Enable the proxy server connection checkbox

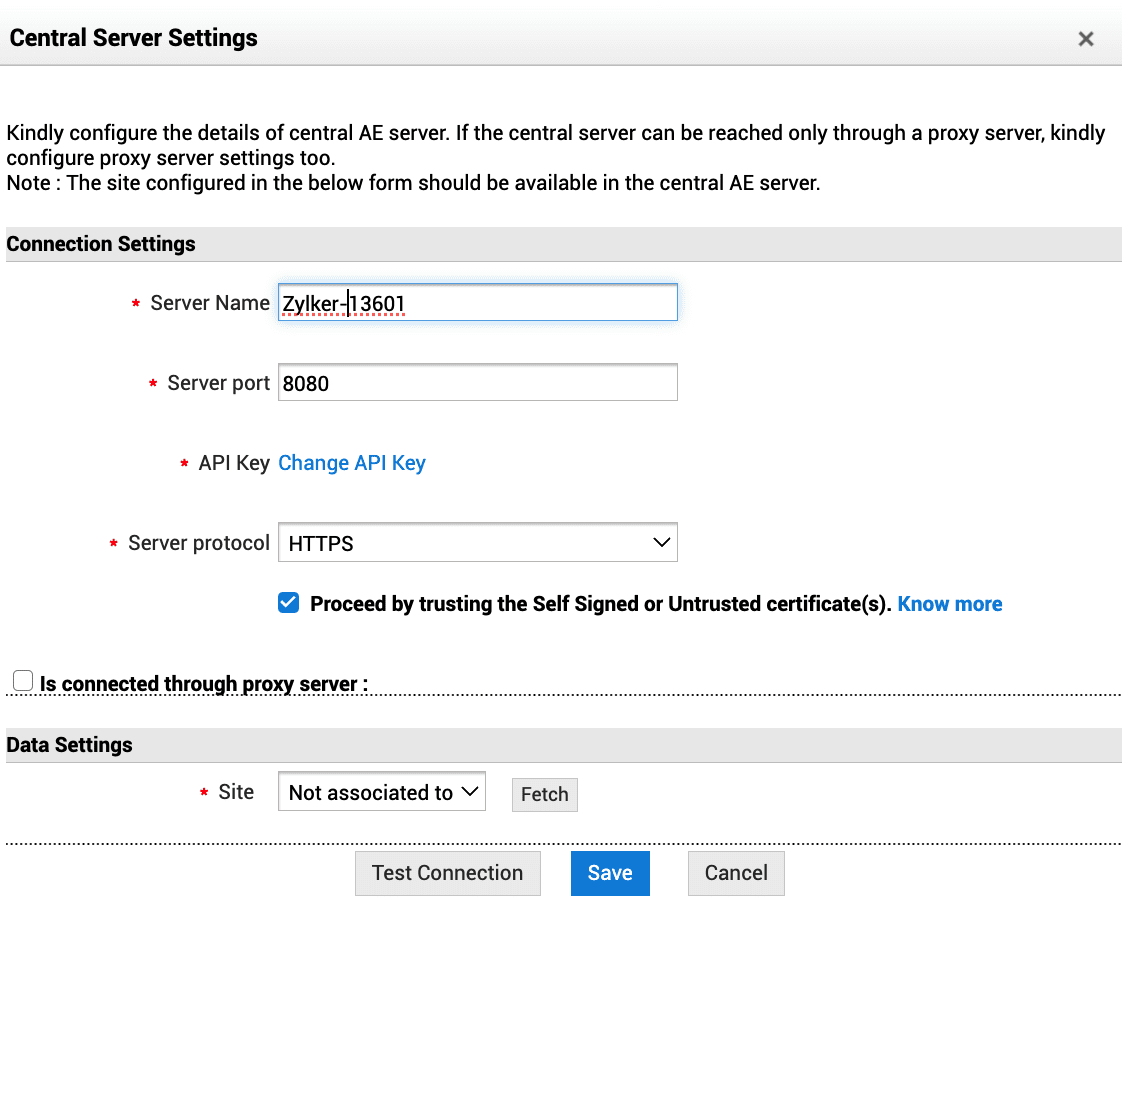[23, 681]
